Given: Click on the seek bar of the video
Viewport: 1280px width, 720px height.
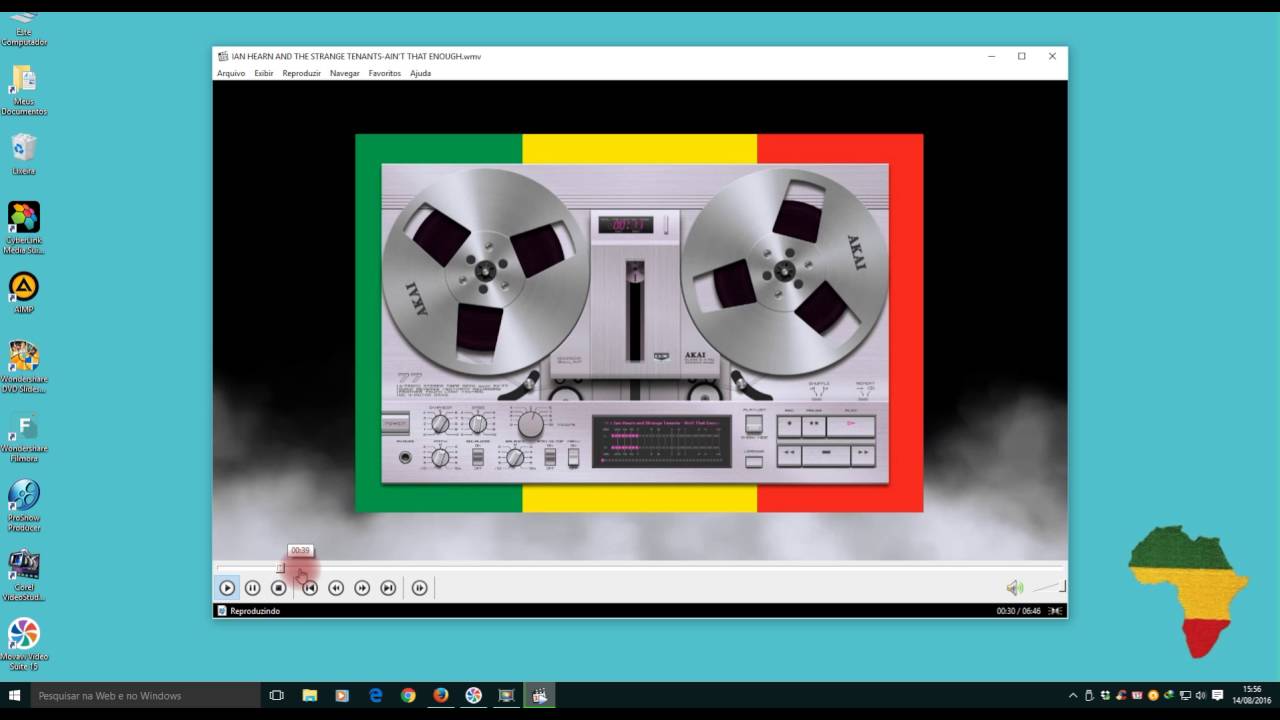Looking at the screenshot, I should pyautogui.click(x=640, y=568).
